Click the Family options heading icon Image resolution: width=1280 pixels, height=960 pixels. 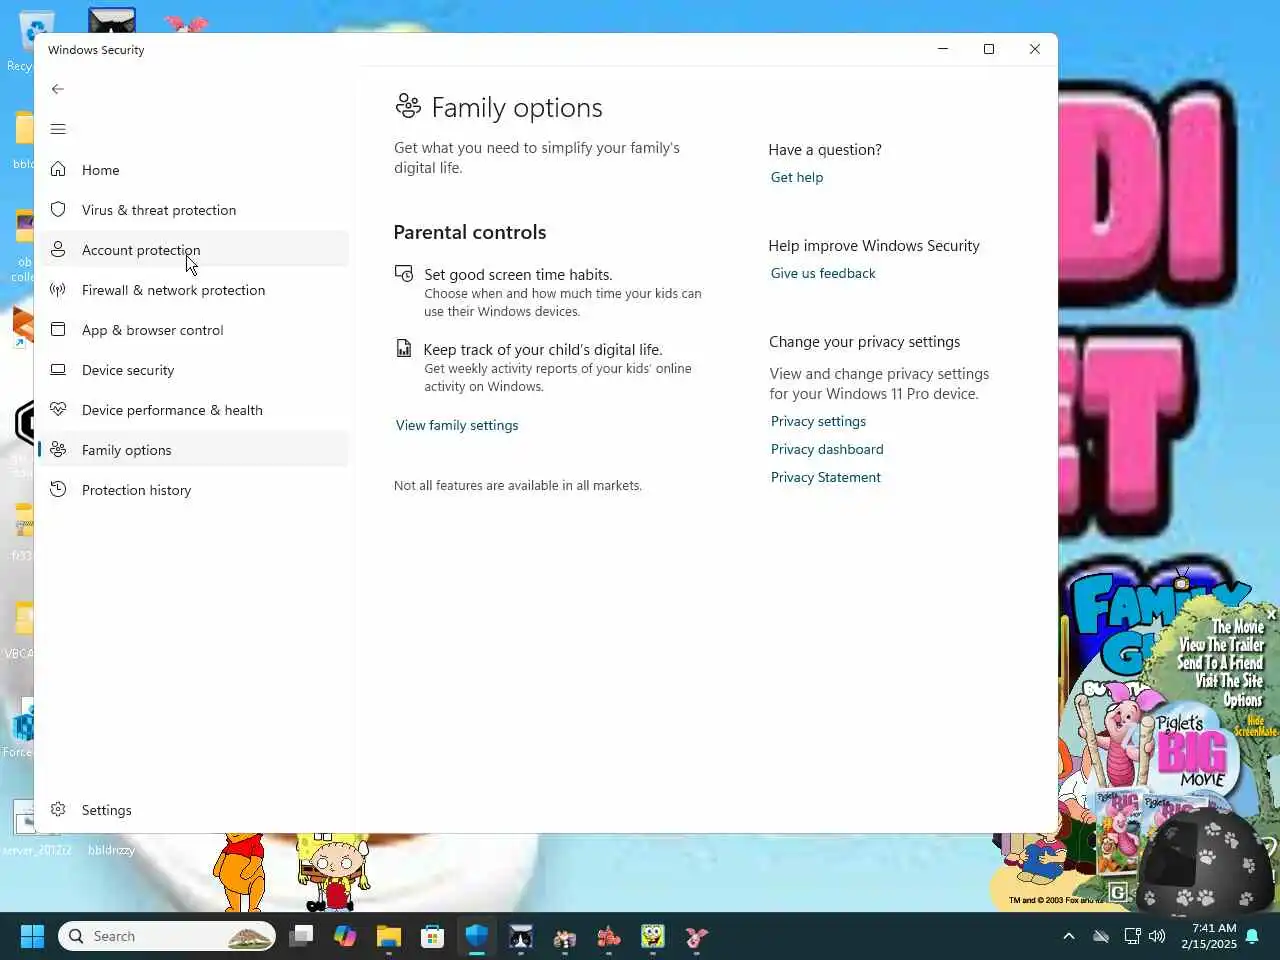click(408, 106)
